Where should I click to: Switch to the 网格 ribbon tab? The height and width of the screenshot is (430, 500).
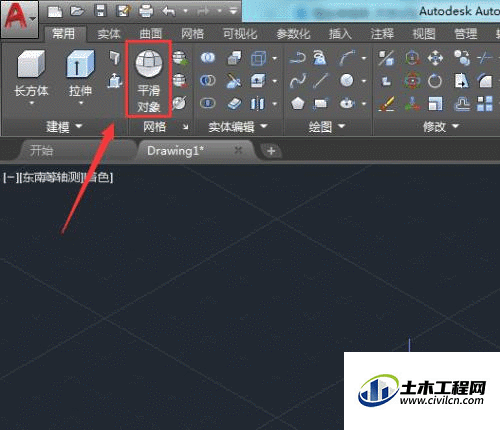[x=192, y=34]
